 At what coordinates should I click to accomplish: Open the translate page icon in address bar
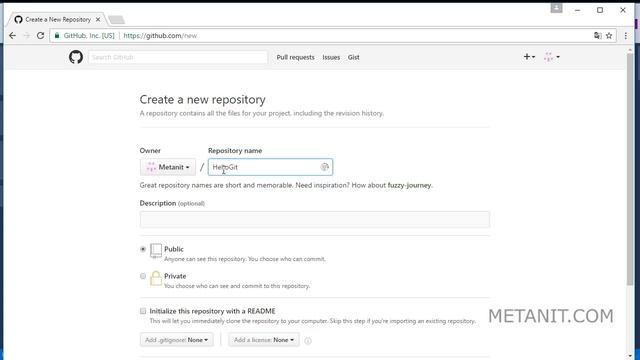click(x=598, y=36)
